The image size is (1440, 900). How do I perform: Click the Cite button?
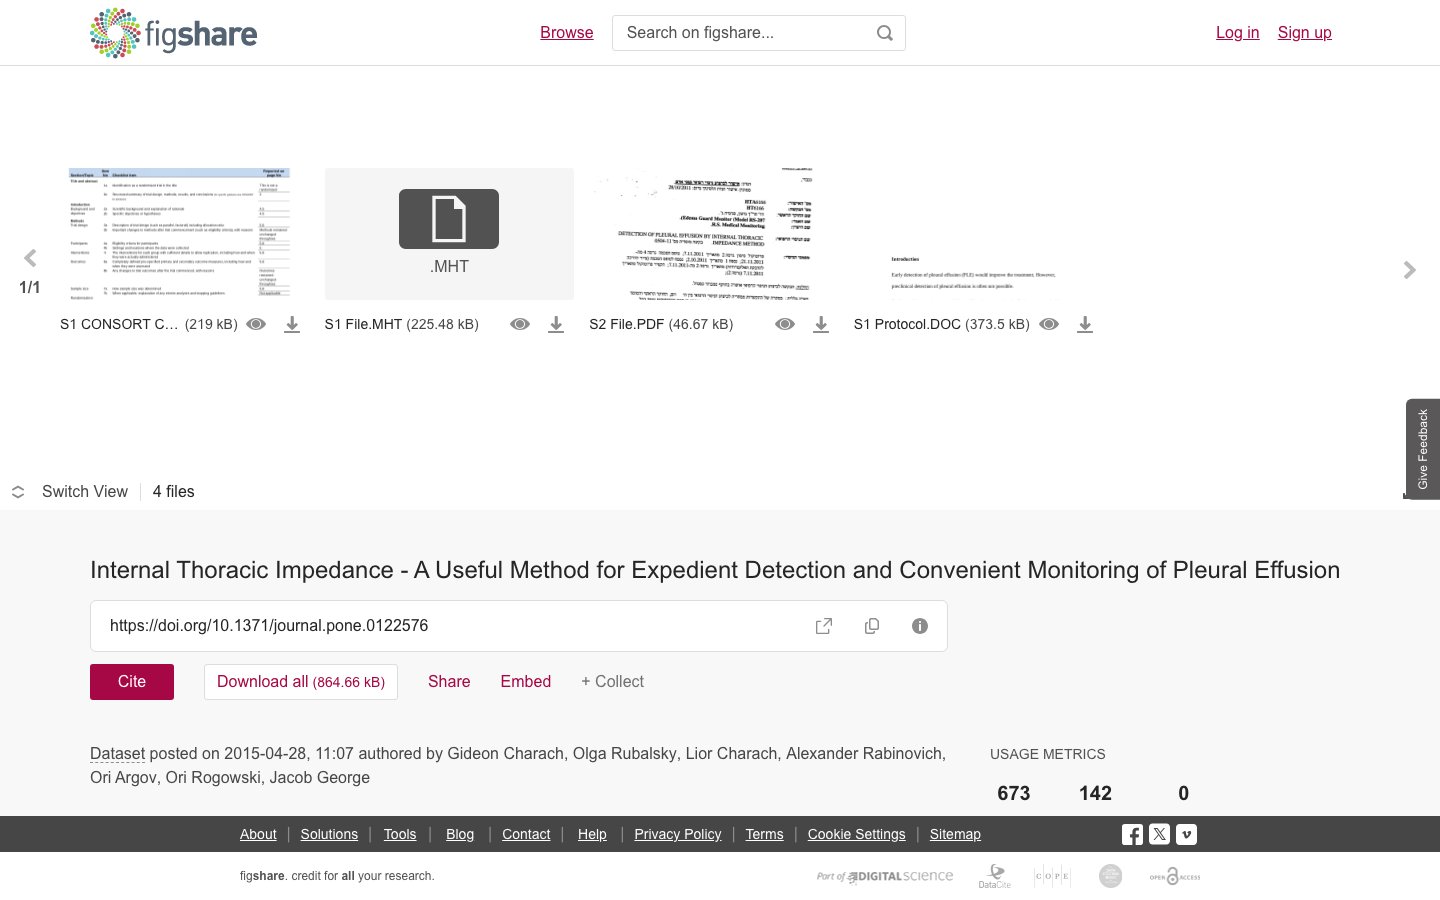pyautogui.click(x=132, y=682)
